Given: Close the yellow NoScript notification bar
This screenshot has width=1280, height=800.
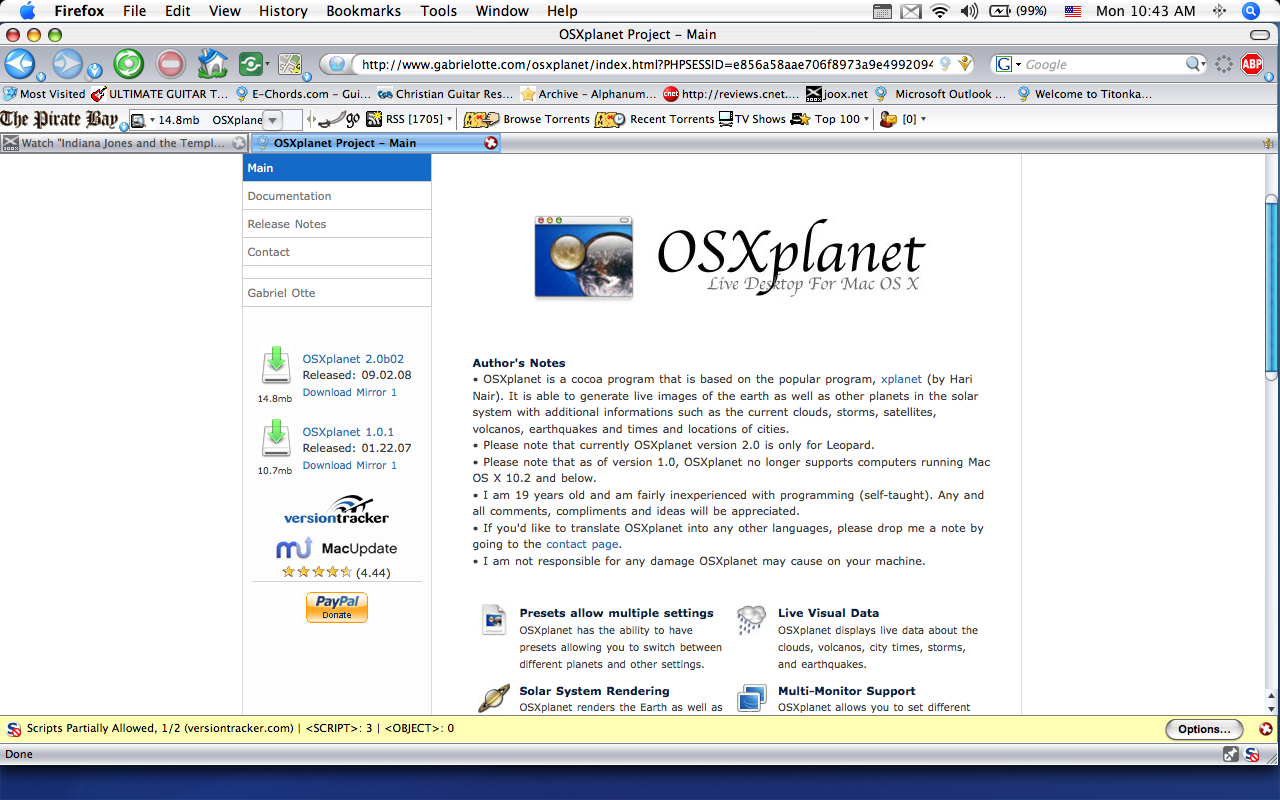Looking at the screenshot, I should coord(1266,729).
